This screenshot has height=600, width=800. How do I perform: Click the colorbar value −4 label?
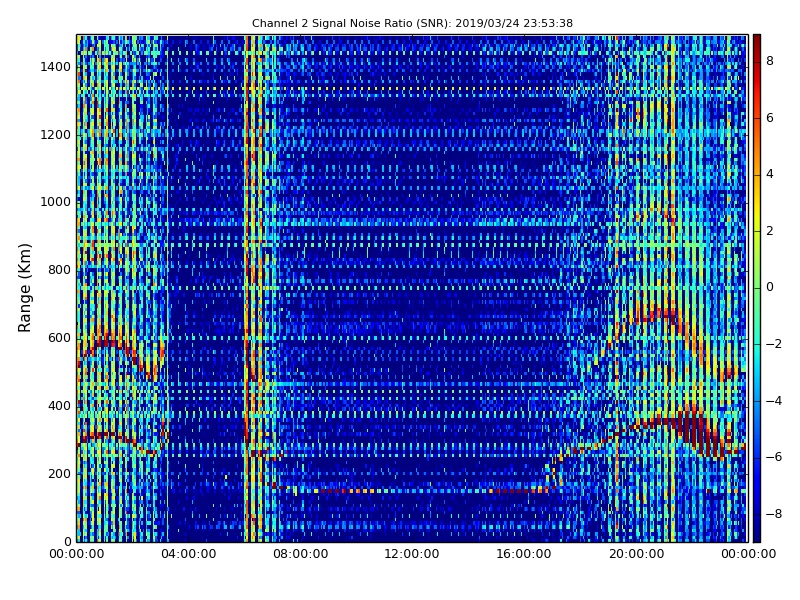773,401
